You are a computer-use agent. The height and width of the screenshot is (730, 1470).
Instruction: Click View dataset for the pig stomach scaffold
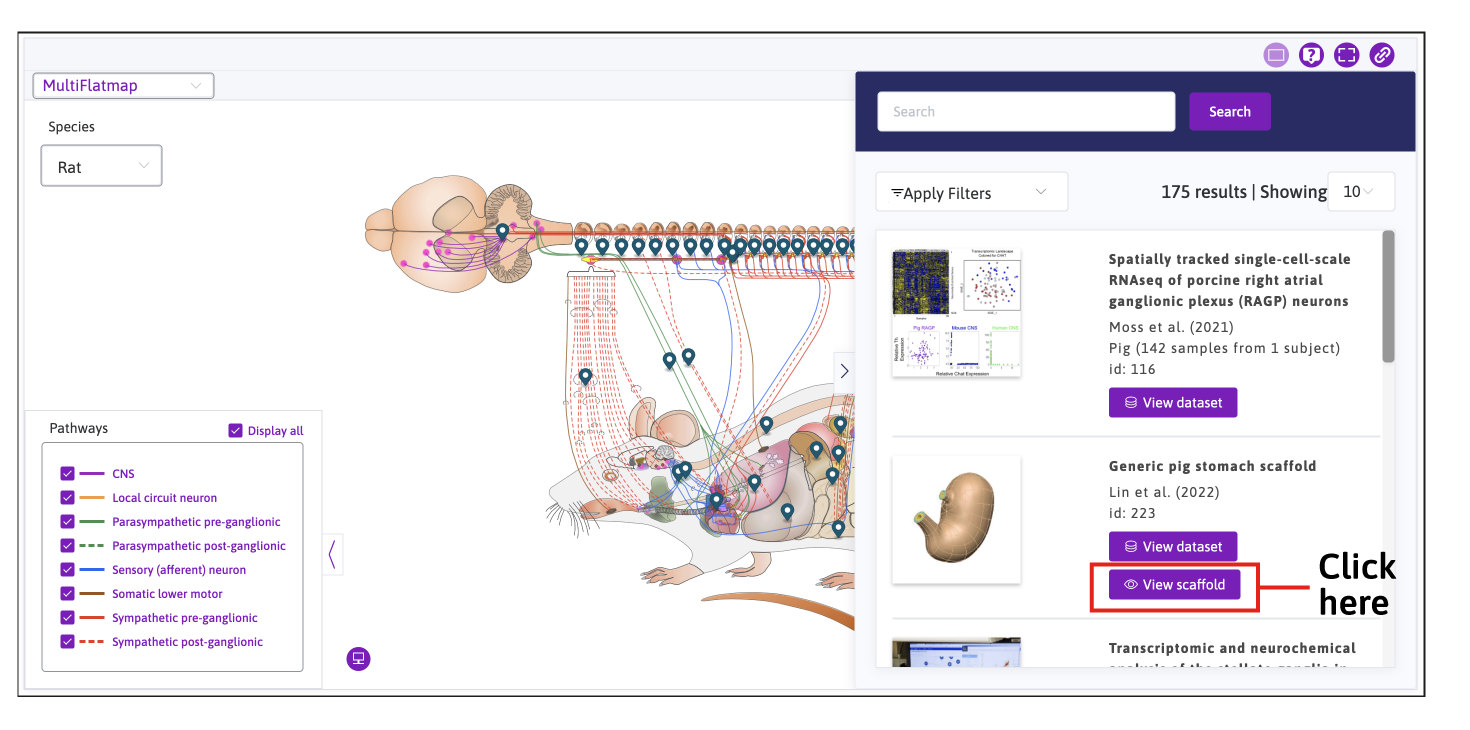1173,547
